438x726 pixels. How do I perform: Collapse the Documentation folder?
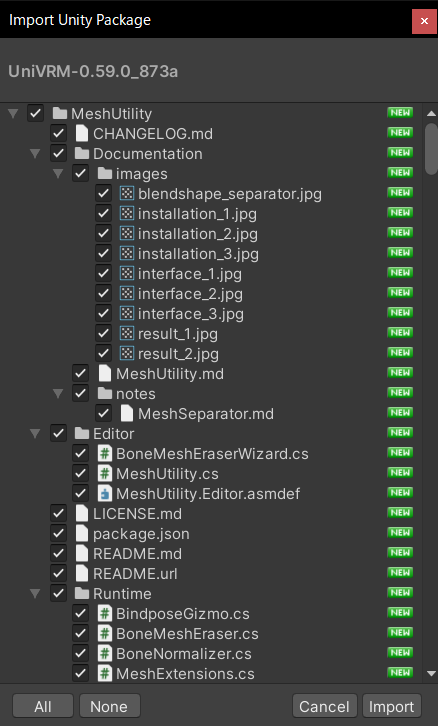[35, 153]
